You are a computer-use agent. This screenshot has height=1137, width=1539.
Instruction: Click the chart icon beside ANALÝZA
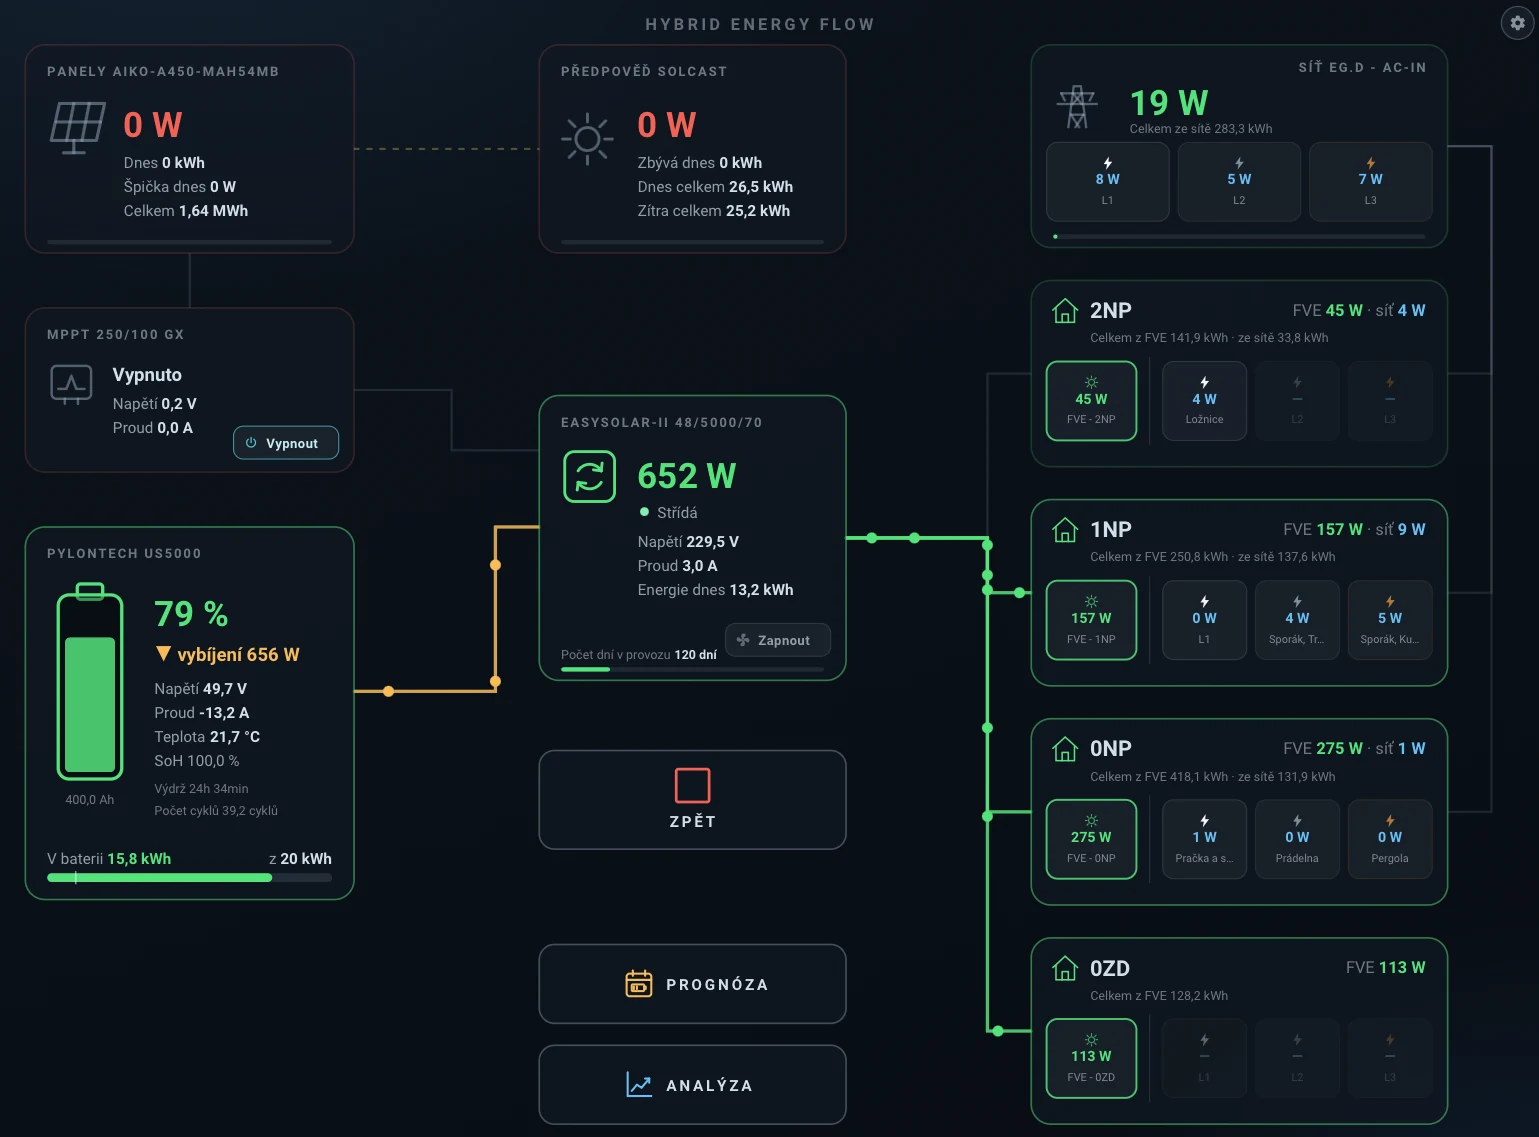click(639, 1085)
